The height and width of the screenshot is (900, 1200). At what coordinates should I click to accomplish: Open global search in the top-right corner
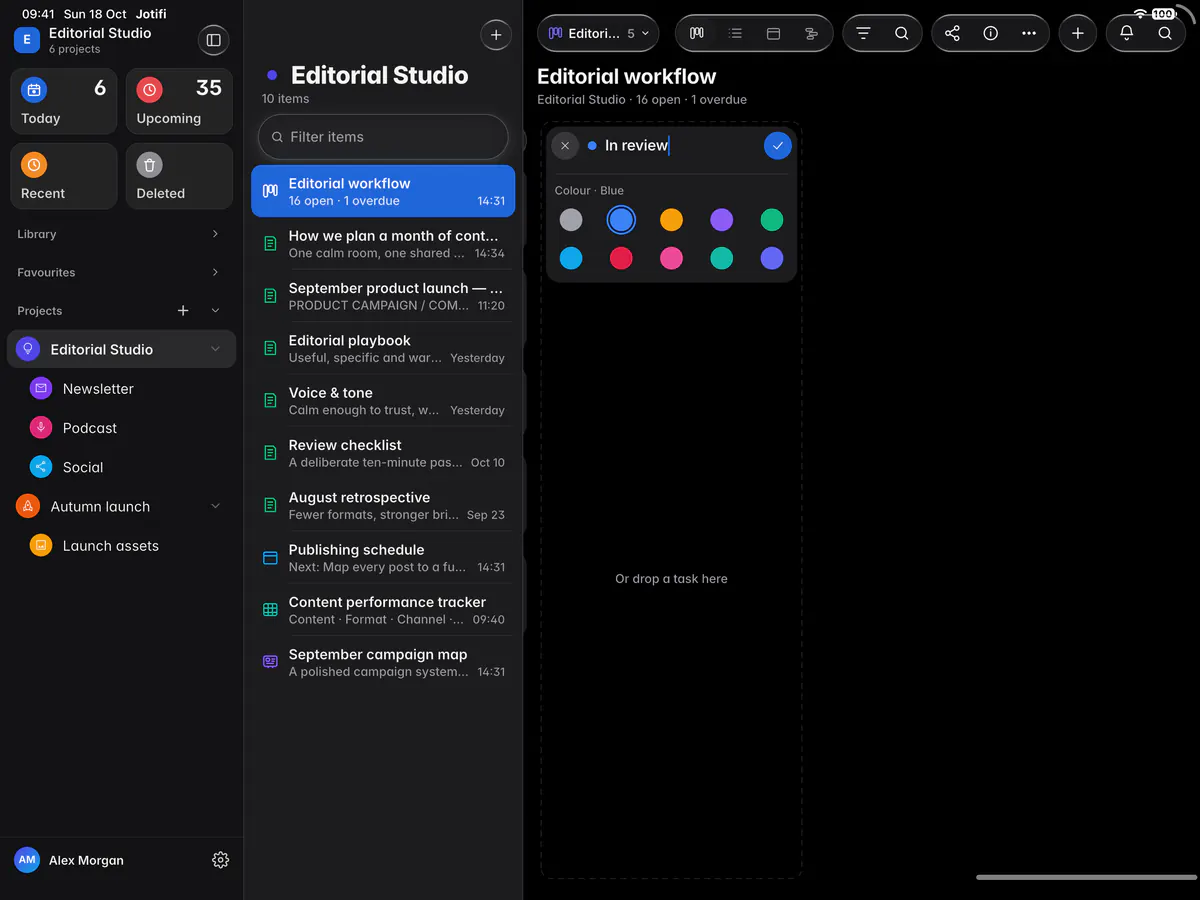click(x=1165, y=33)
